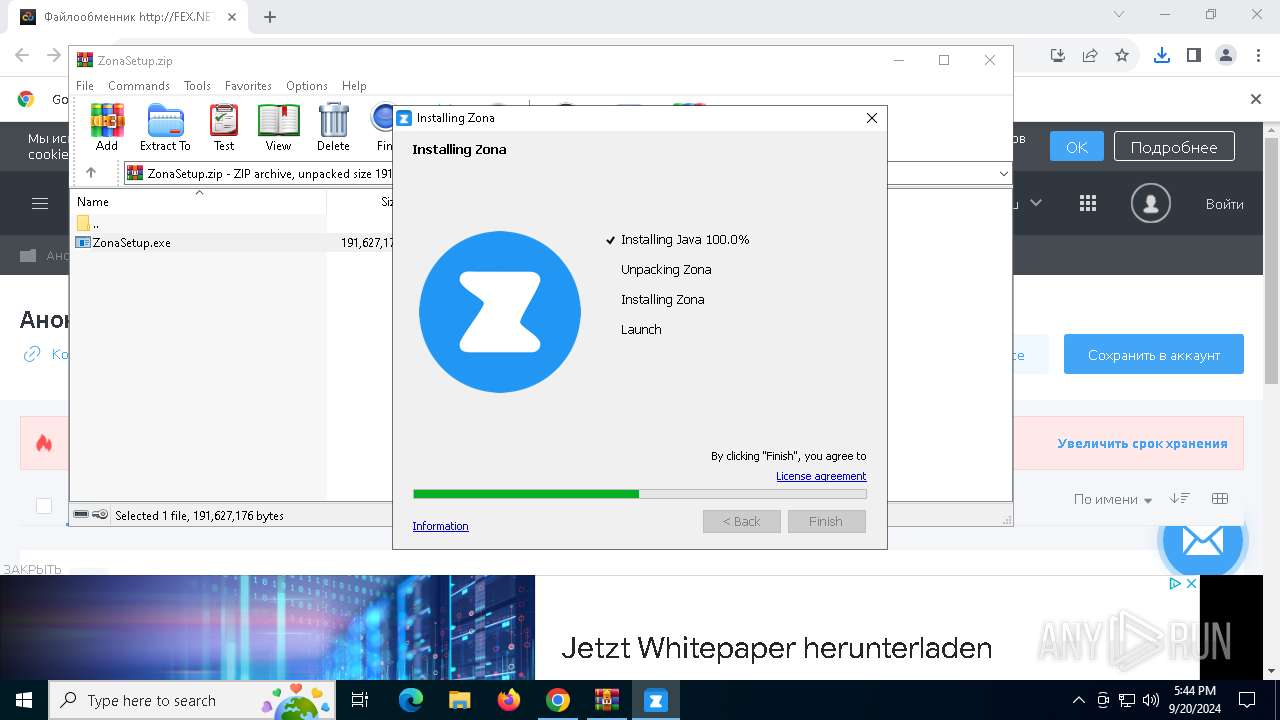Open the Information link in Zona installer

[x=440, y=526]
